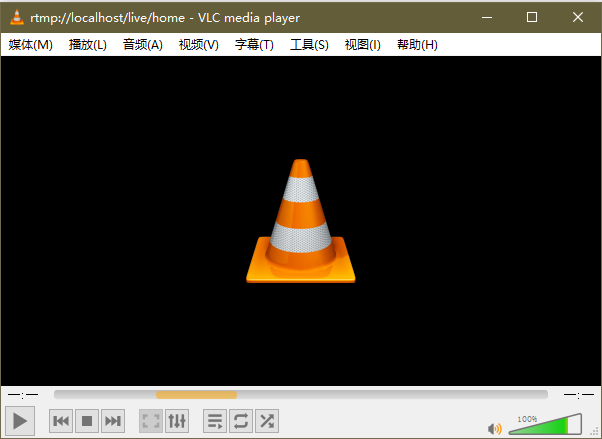
Task: Open the 工具(S) menu
Action: (x=309, y=45)
